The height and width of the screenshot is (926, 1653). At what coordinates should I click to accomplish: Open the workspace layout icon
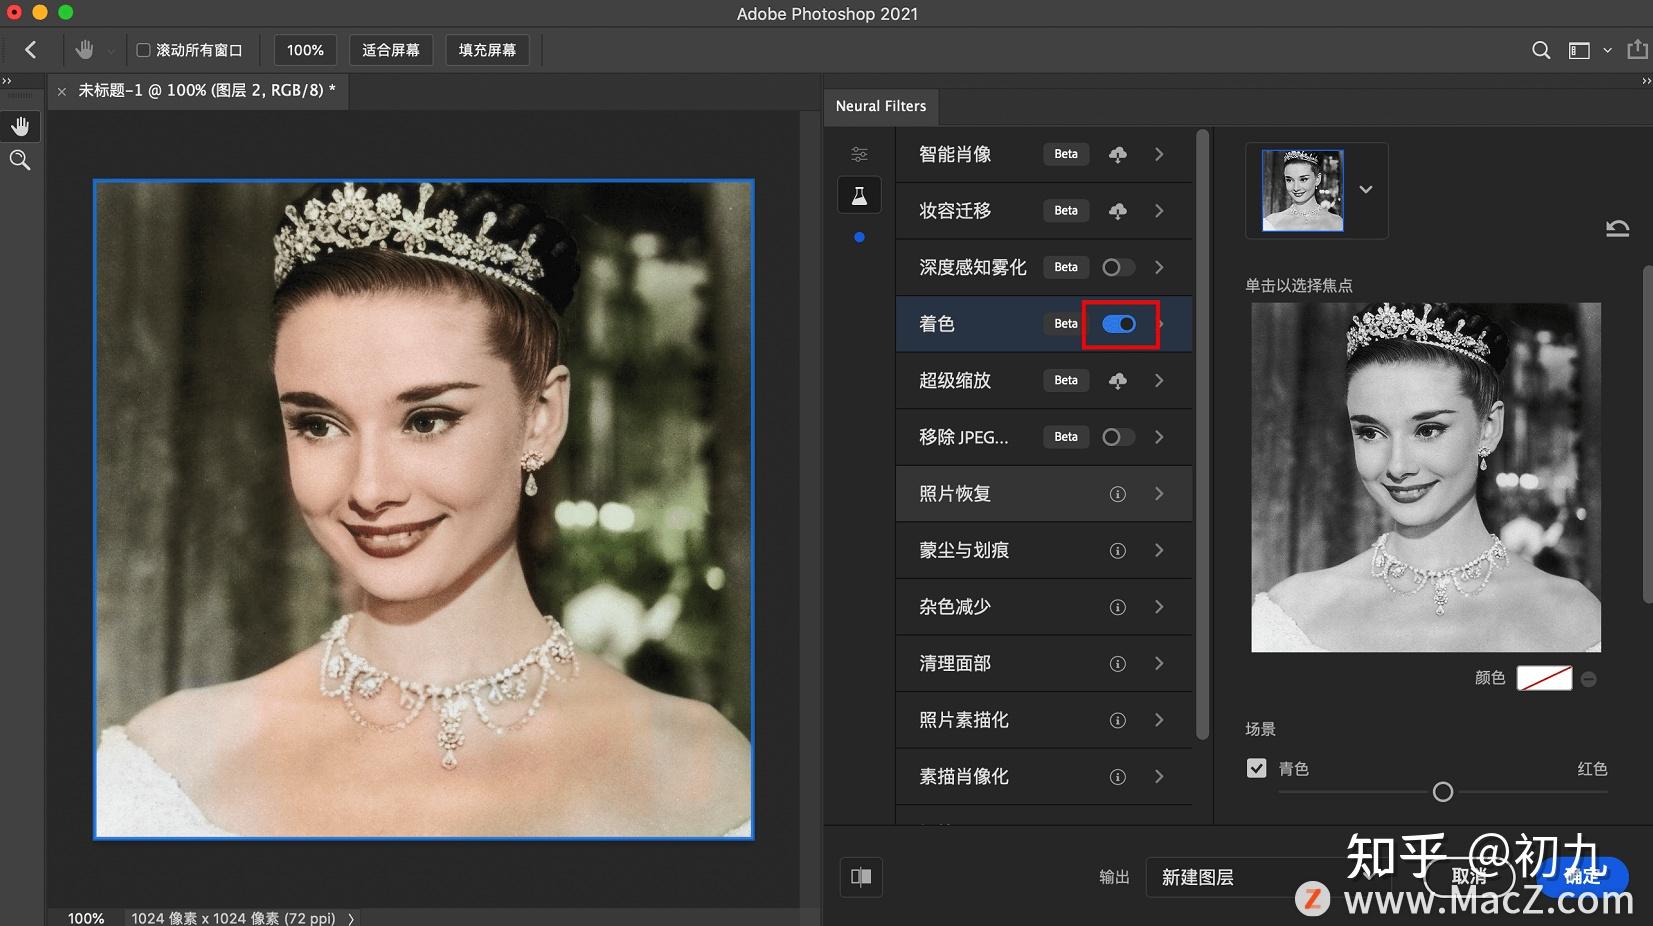(x=1579, y=50)
